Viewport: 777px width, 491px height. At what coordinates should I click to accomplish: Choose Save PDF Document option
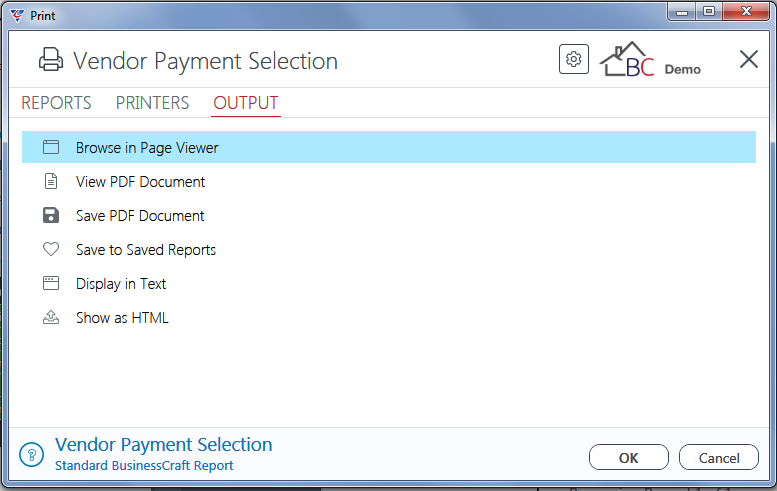click(389, 216)
